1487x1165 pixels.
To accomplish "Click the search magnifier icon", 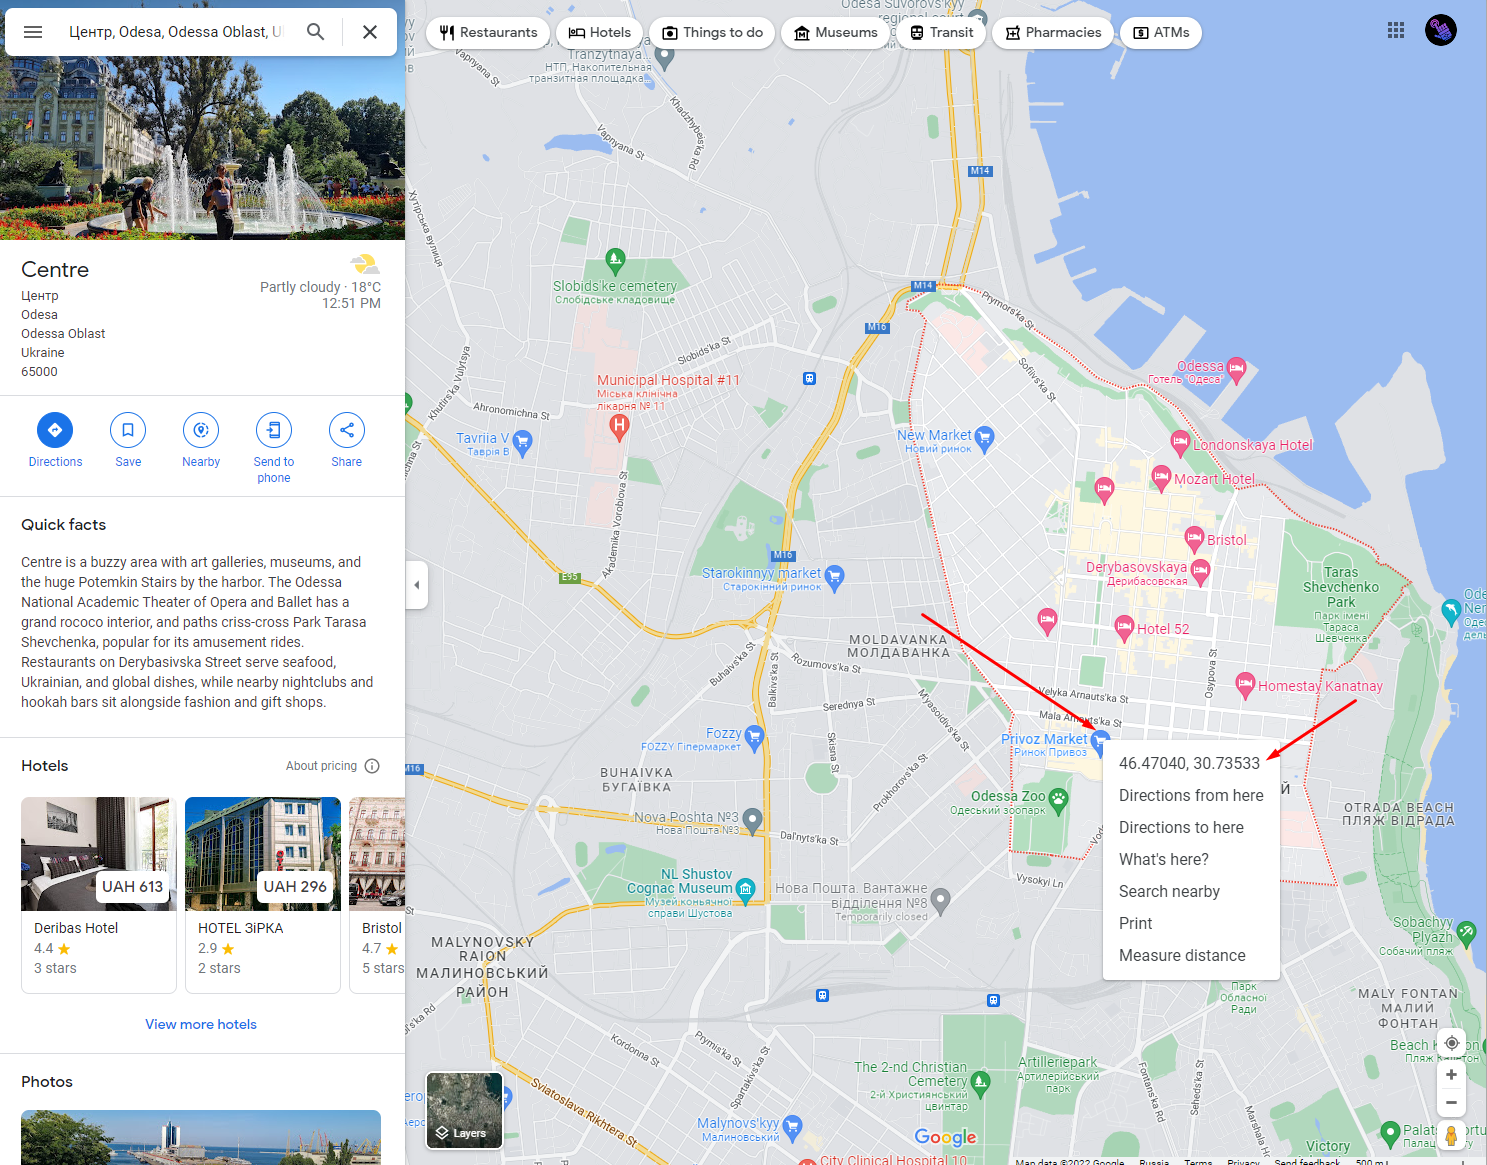I will [x=316, y=32].
